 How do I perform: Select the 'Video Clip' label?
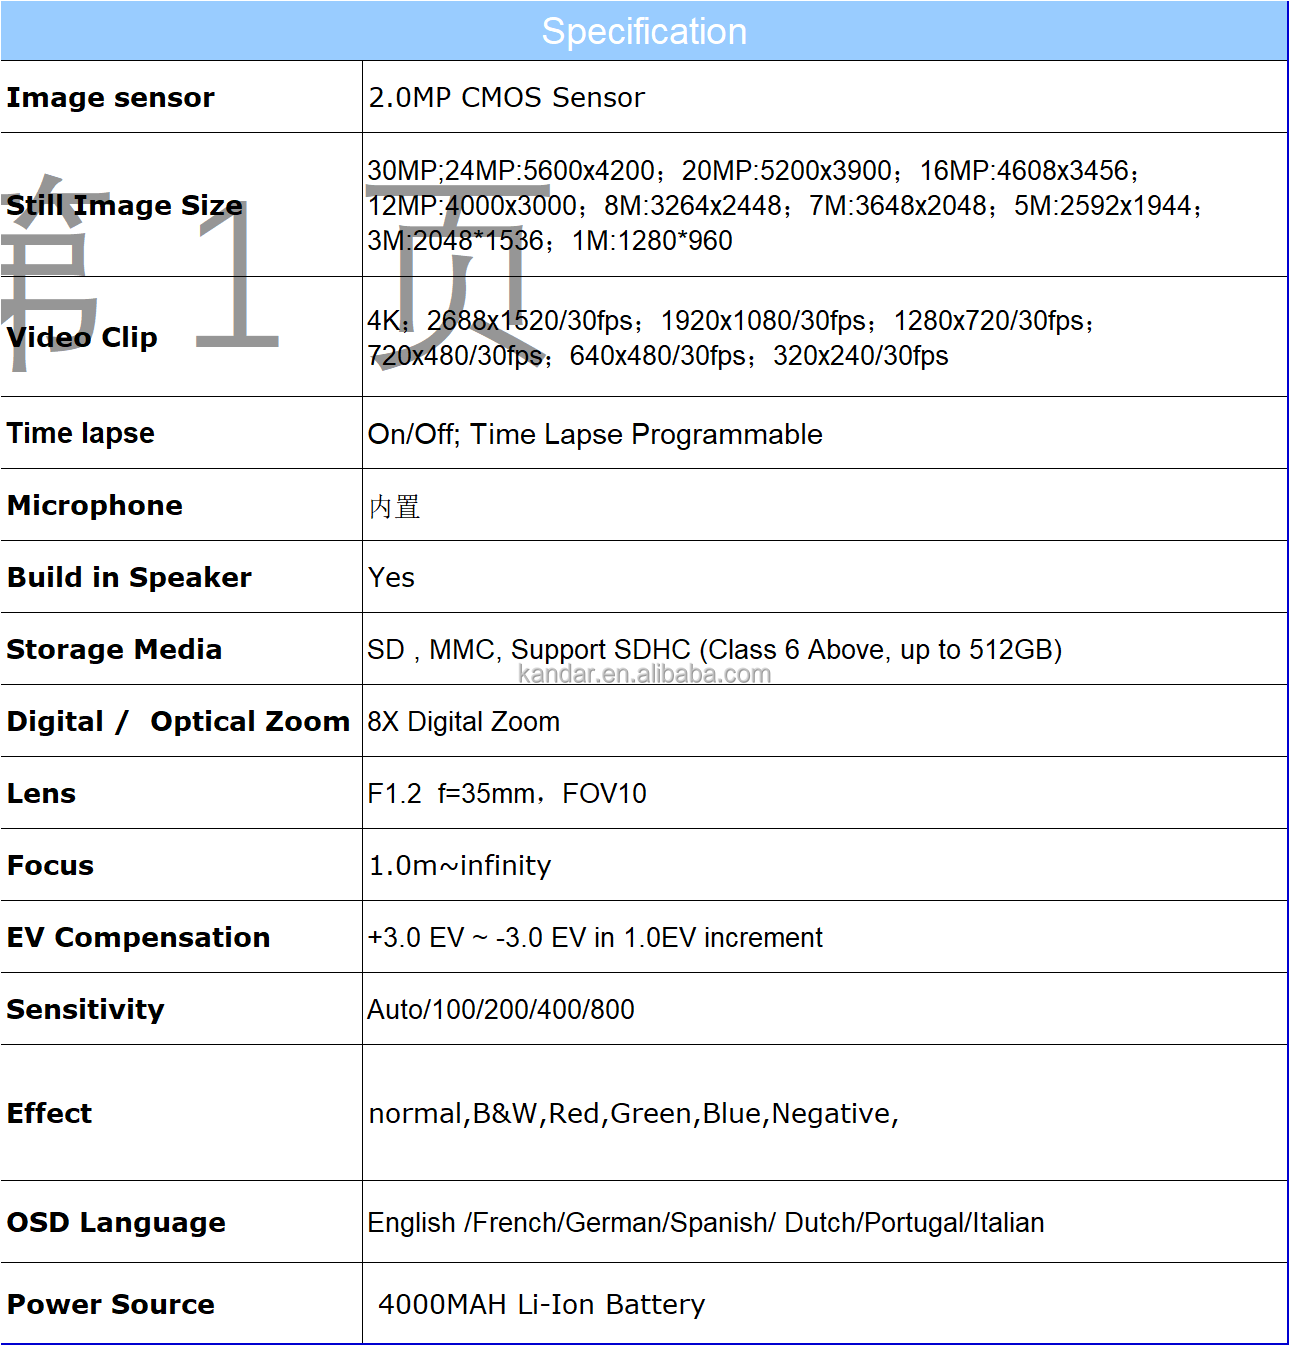(x=82, y=337)
